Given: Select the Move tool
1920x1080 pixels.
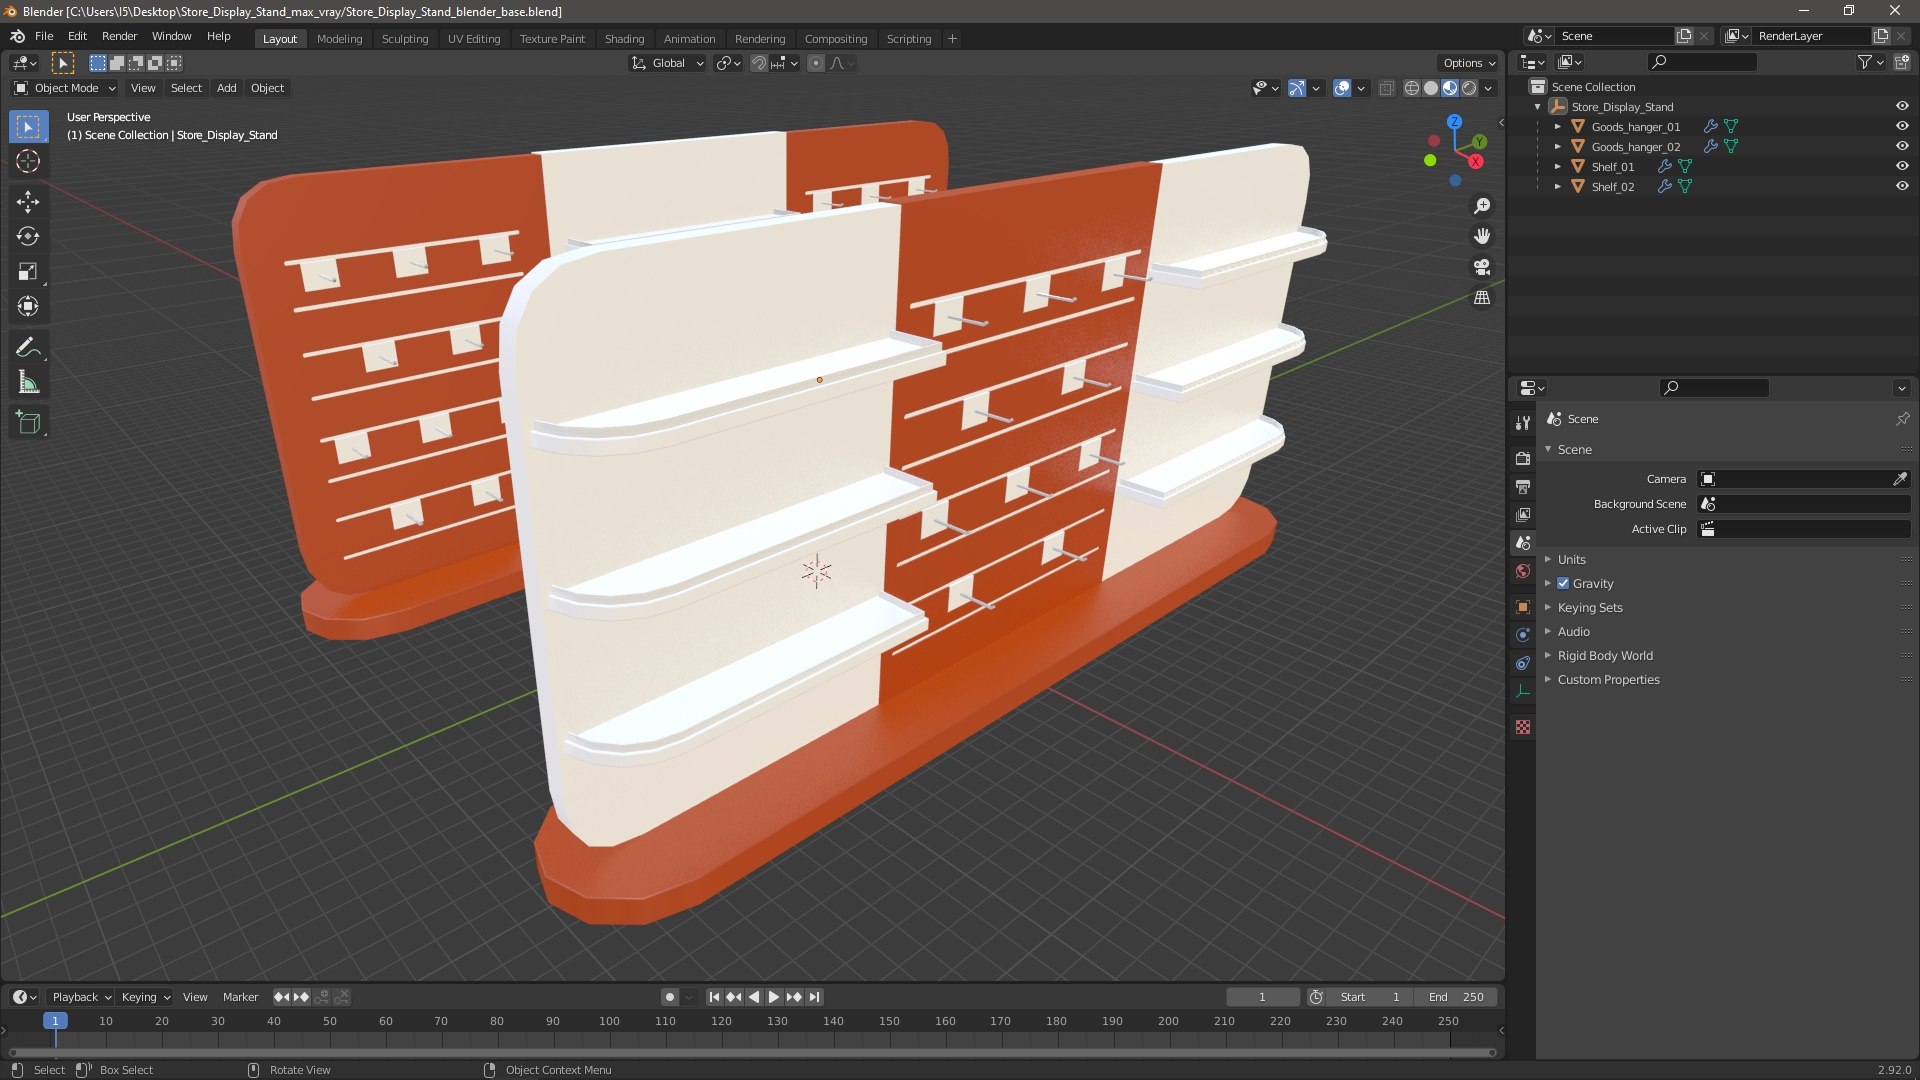Looking at the screenshot, I should point(28,202).
